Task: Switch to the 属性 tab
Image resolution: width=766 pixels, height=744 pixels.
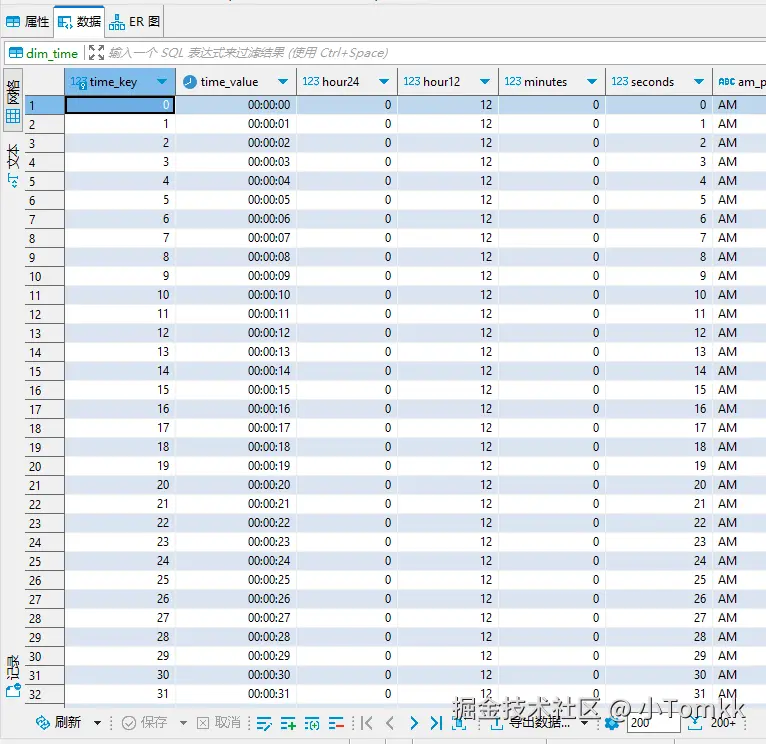Action: click(27, 21)
